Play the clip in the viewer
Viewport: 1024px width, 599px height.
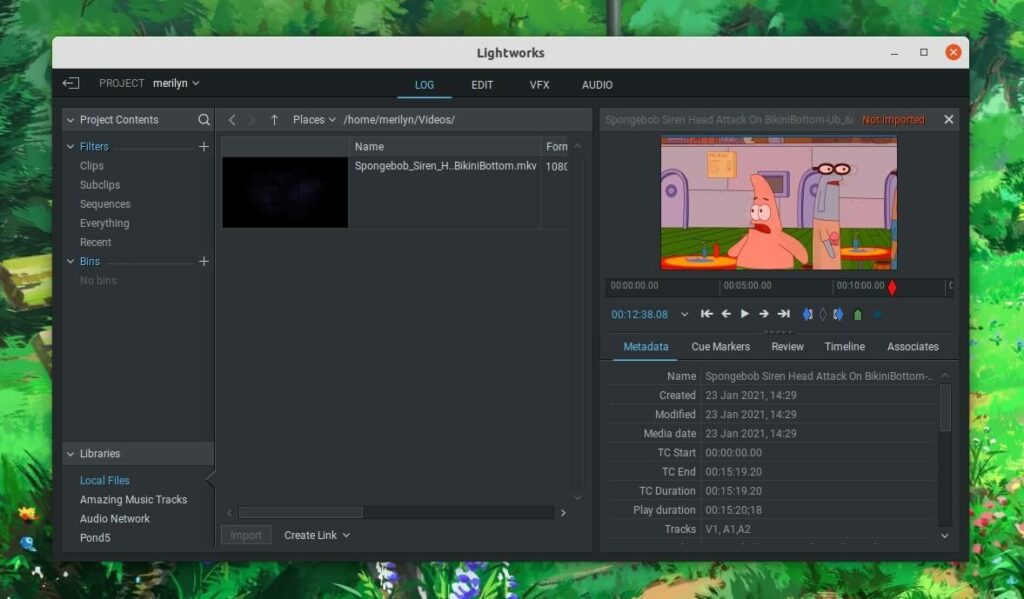click(x=745, y=314)
